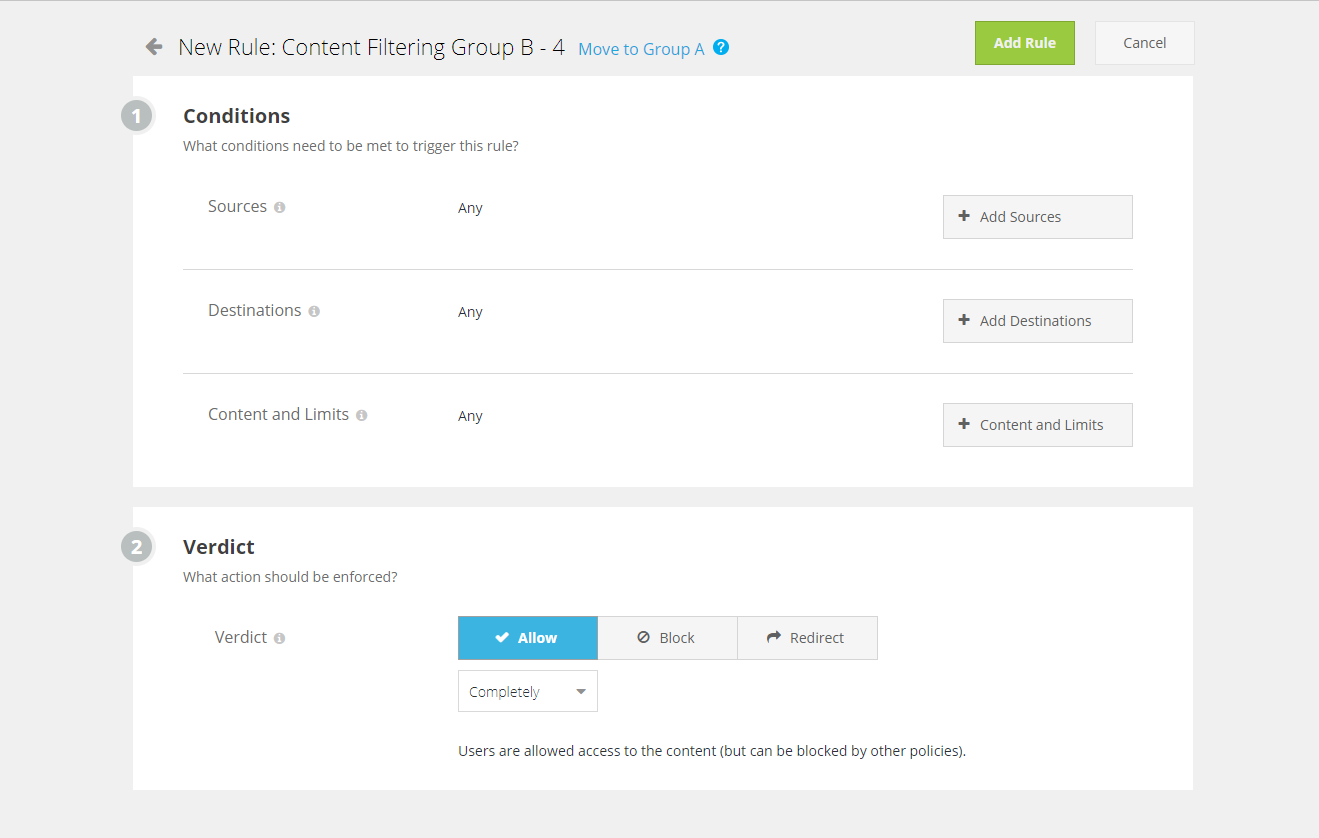Click the Content and Limits info icon
1319x838 pixels.
(x=362, y=416)
